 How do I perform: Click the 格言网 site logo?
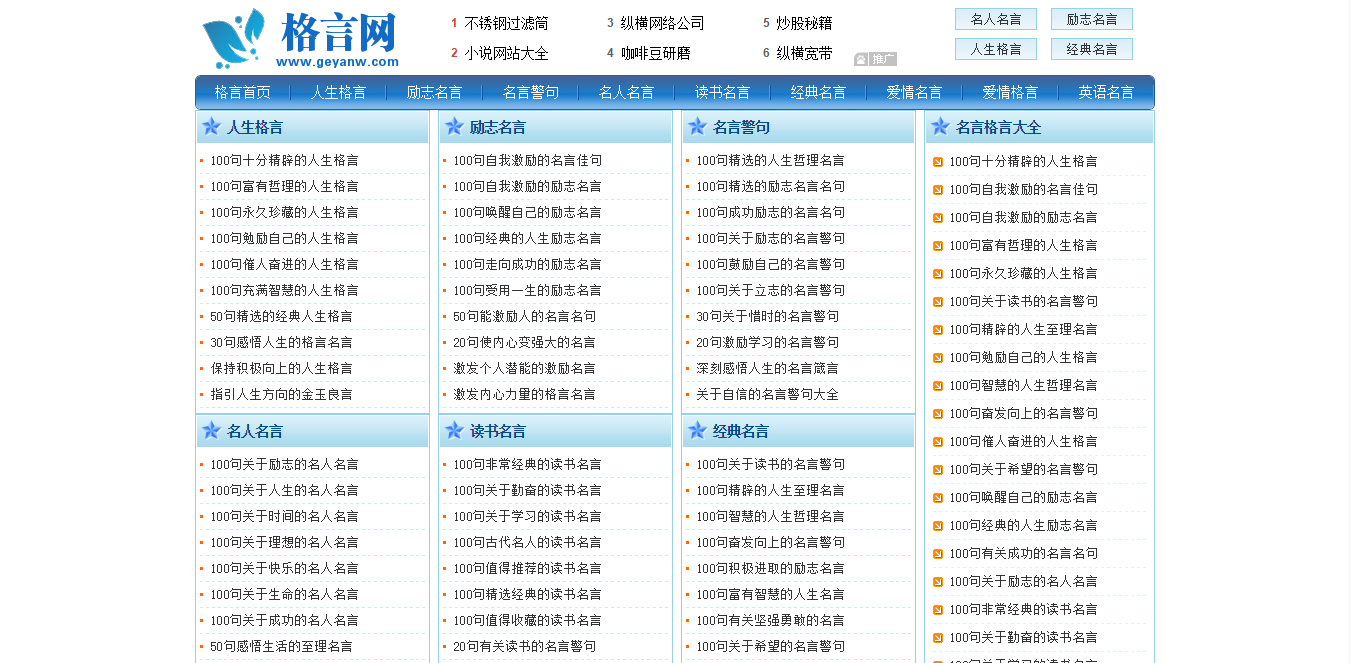[300, 40]
